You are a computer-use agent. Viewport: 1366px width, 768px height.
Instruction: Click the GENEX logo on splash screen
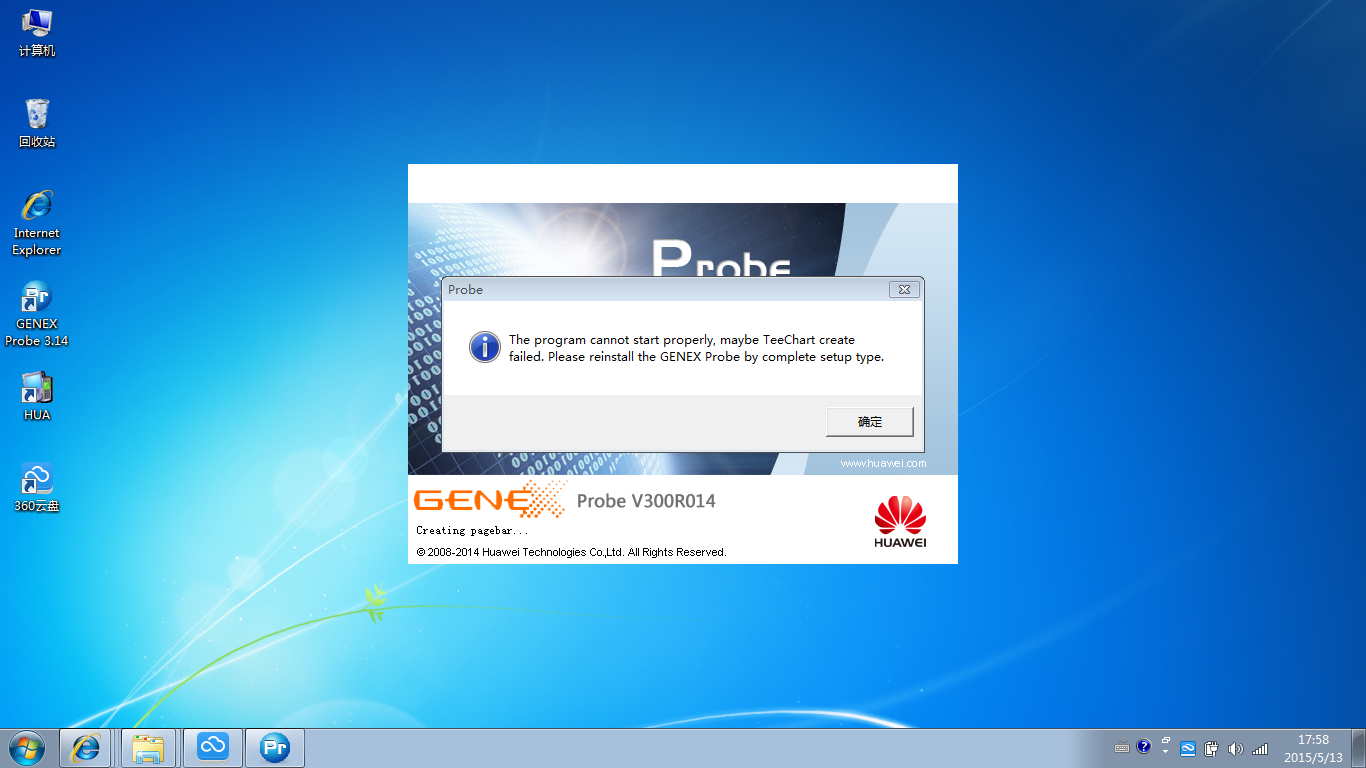(x=490, y=499)
